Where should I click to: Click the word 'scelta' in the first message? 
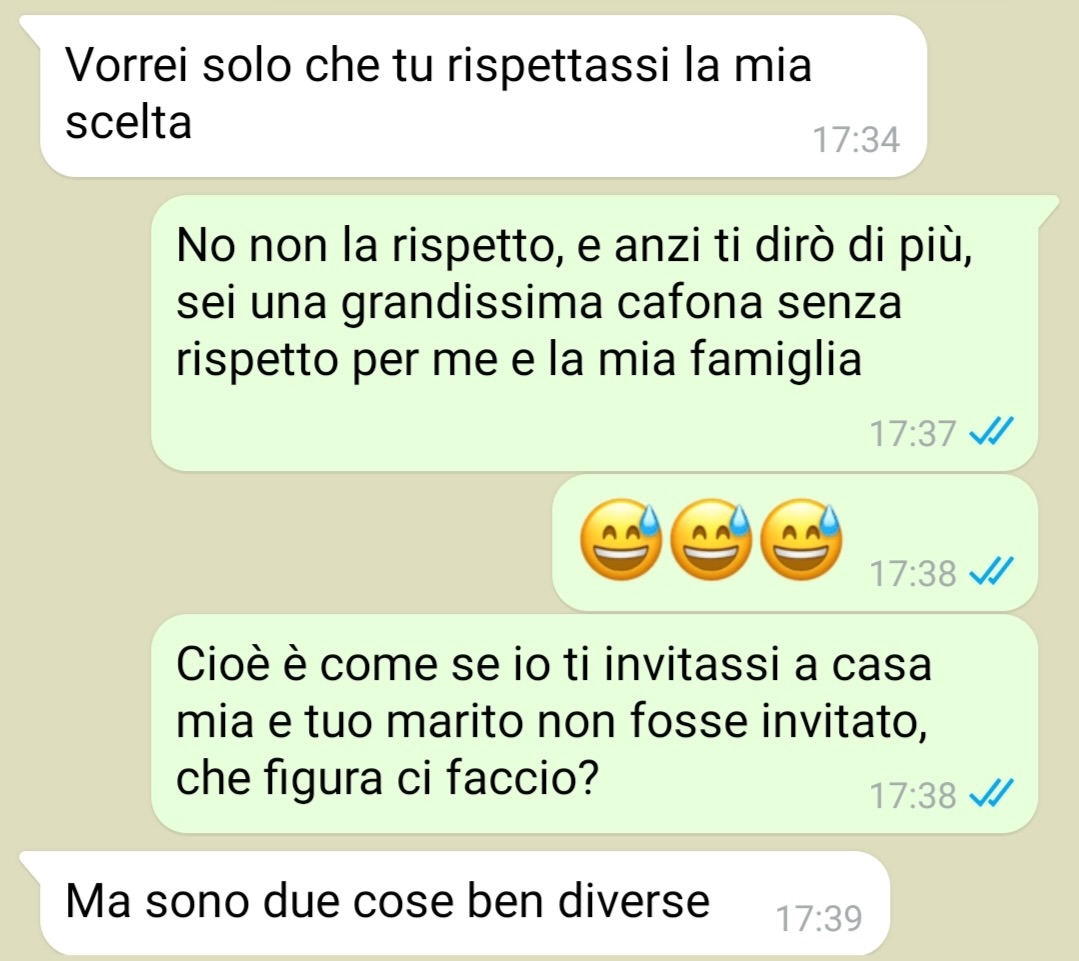pos(128,122)
